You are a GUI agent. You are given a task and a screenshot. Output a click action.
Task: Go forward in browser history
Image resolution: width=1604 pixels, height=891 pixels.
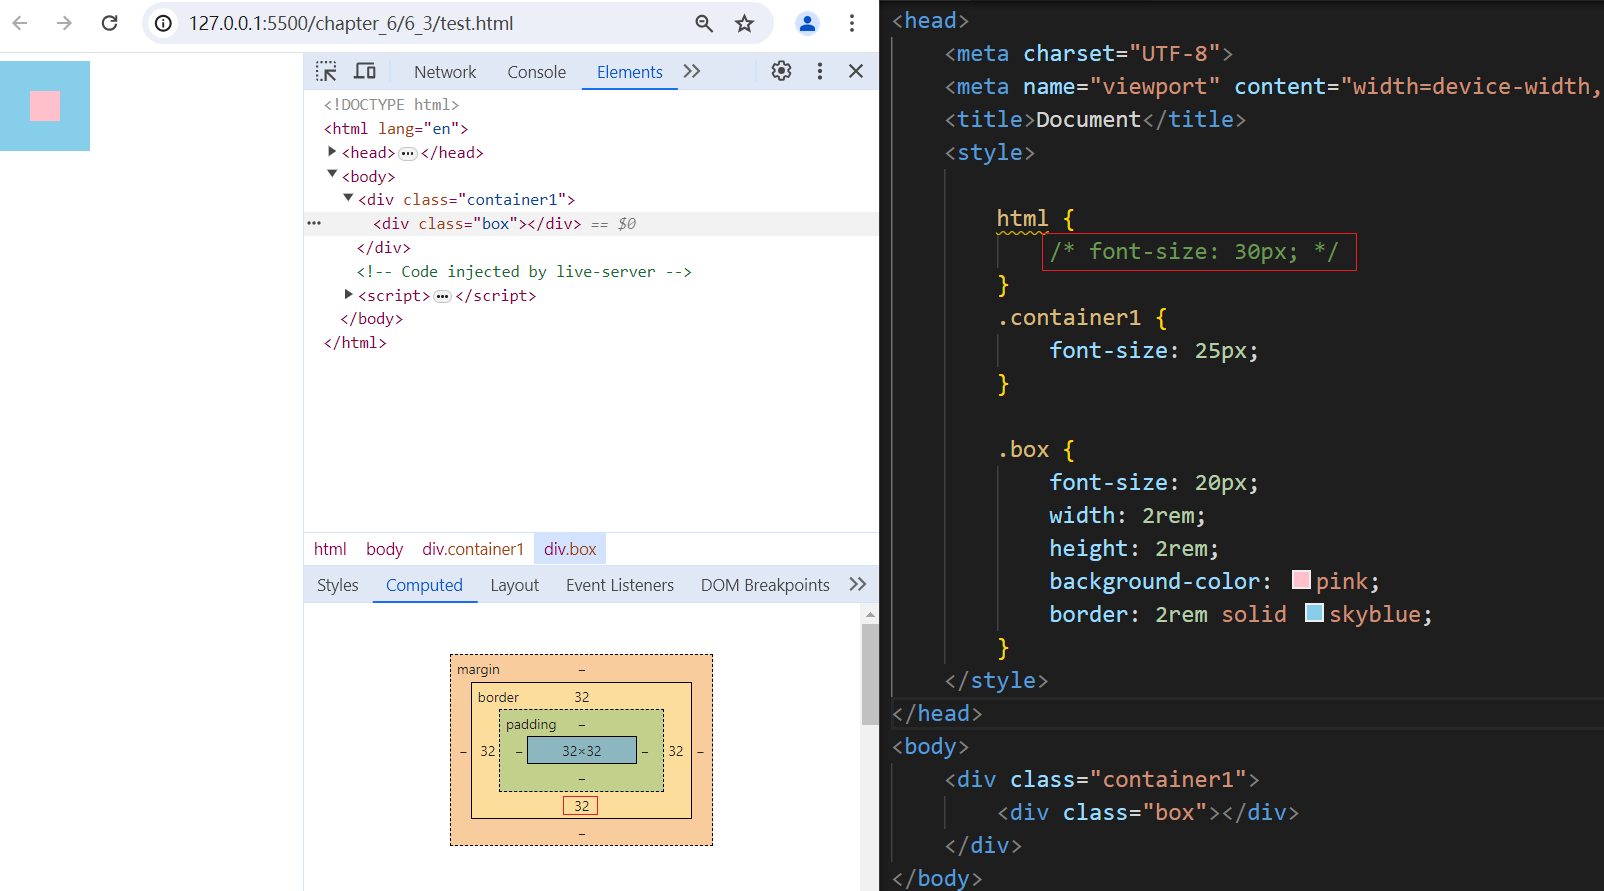point(64,23)
